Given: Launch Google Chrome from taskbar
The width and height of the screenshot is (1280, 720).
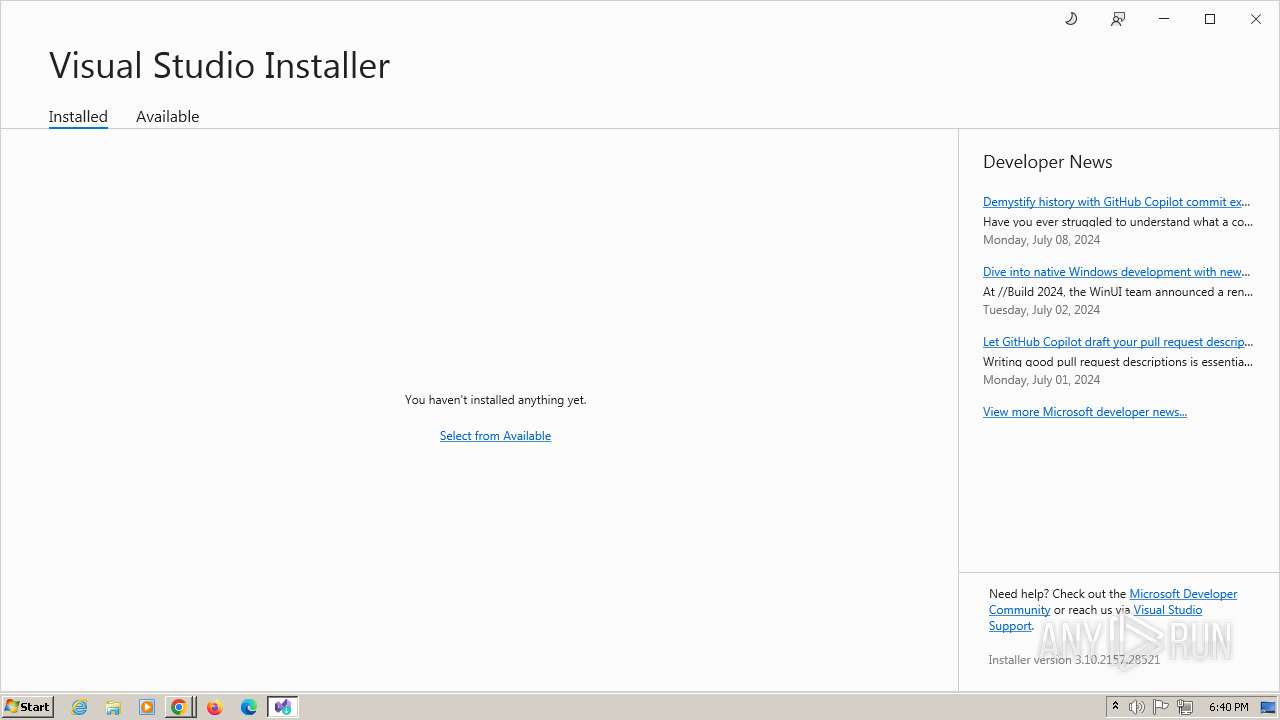Looking at the screenshot, I should point(179,707).
